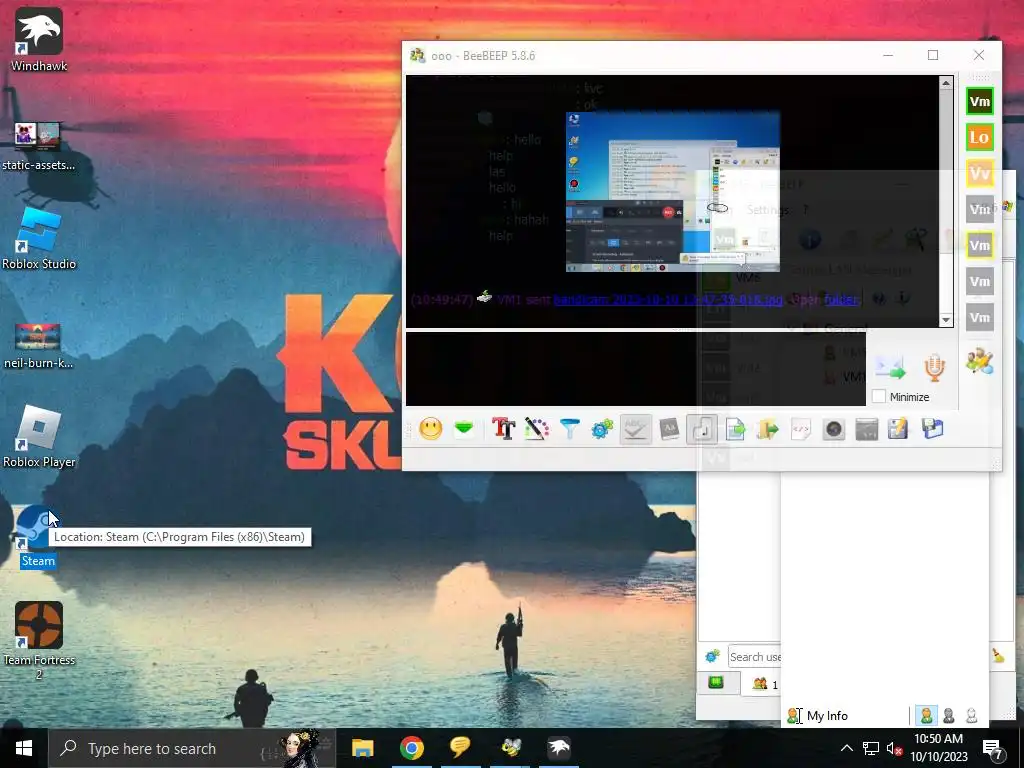
Task: Switch to BeeBEEP bee icon on taskbar
Action: pyautogui.click(x=510, y=748)
